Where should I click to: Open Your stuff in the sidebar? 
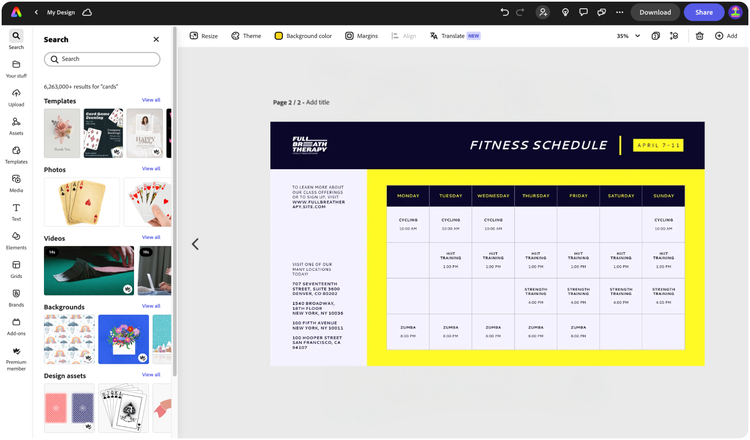coord(16,69)
